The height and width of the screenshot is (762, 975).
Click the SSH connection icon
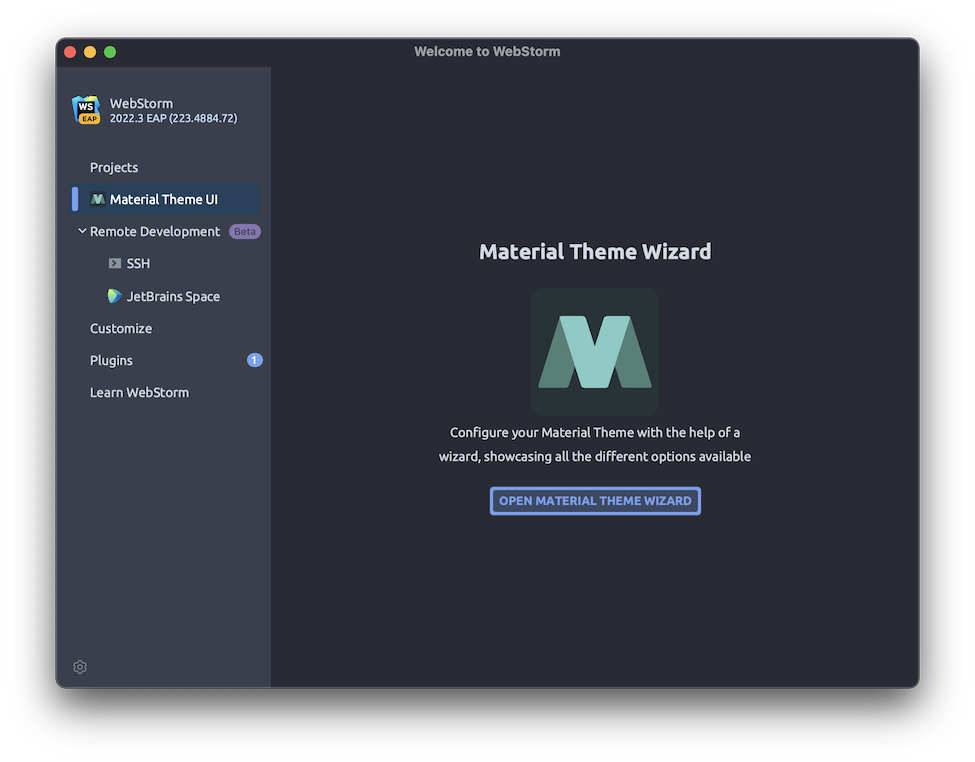click(114, 263)
